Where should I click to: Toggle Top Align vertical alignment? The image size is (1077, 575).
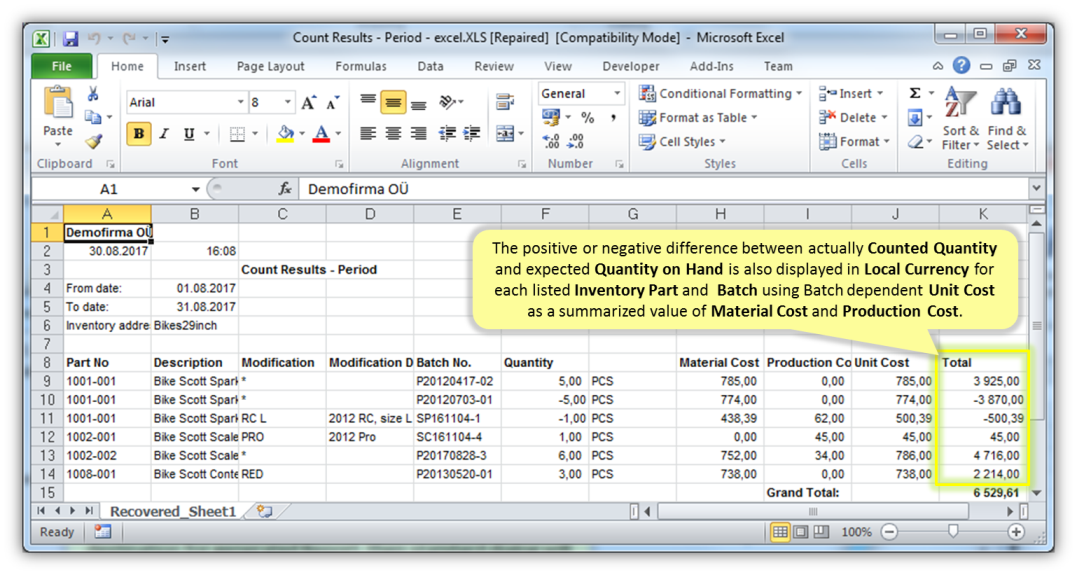(368, 102)
